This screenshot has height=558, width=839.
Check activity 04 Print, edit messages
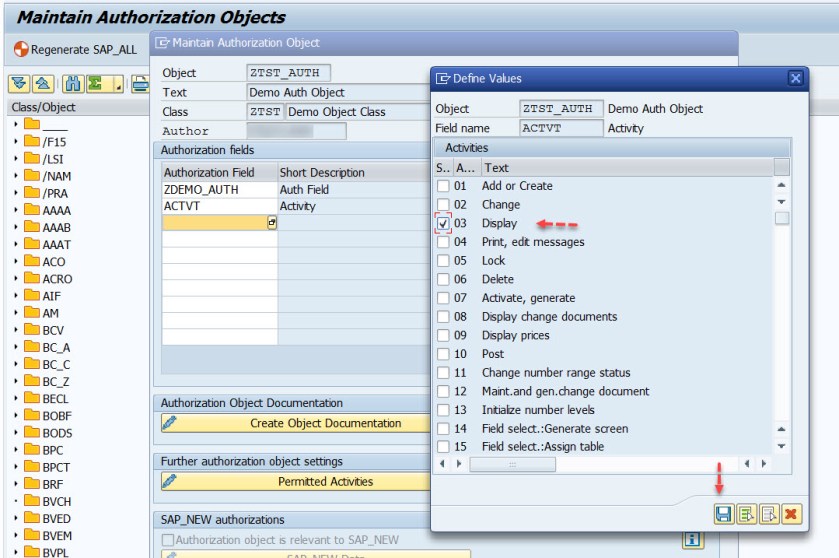(x=443, y=242)
